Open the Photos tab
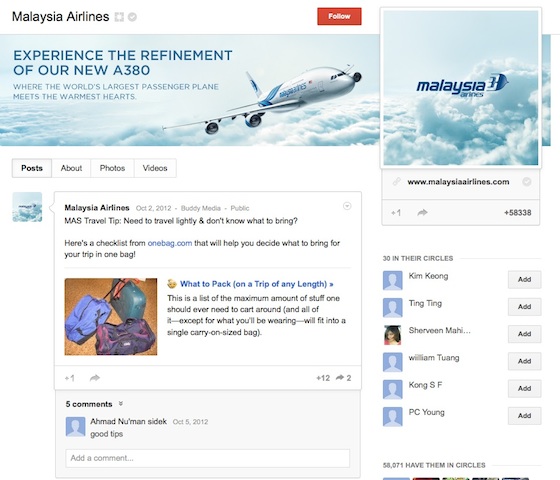This screenshot has height=480, width=560. [112, 168]
